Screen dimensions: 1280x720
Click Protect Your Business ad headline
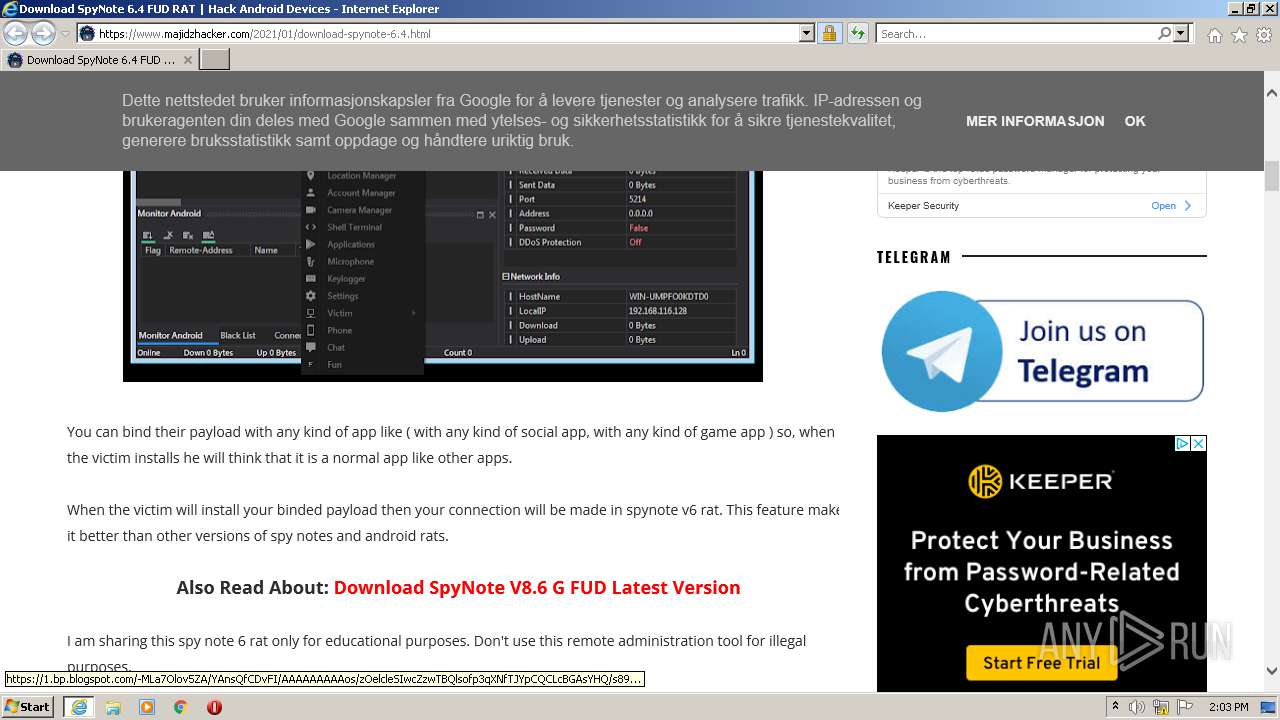pyautogui.click(x=1041, y=572)
